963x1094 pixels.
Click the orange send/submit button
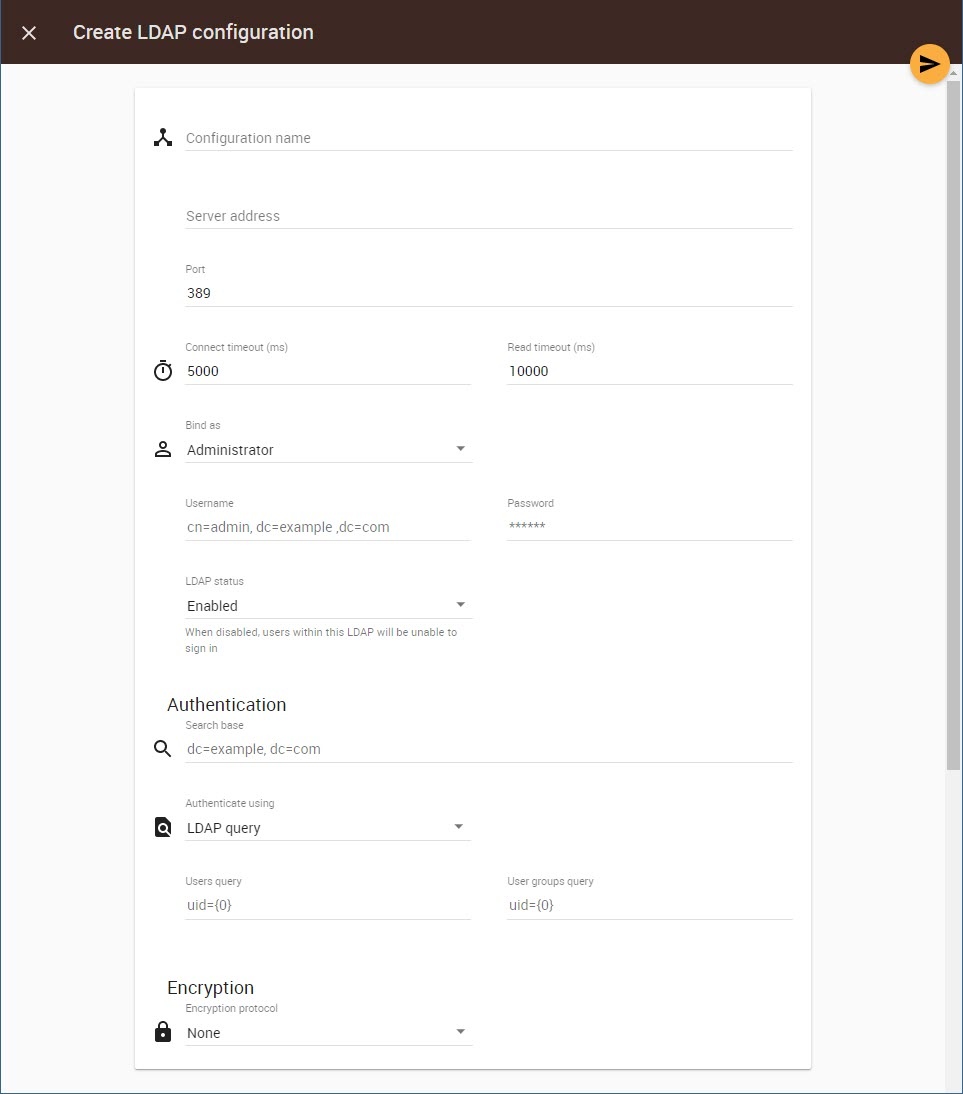[x=929, y=65]
